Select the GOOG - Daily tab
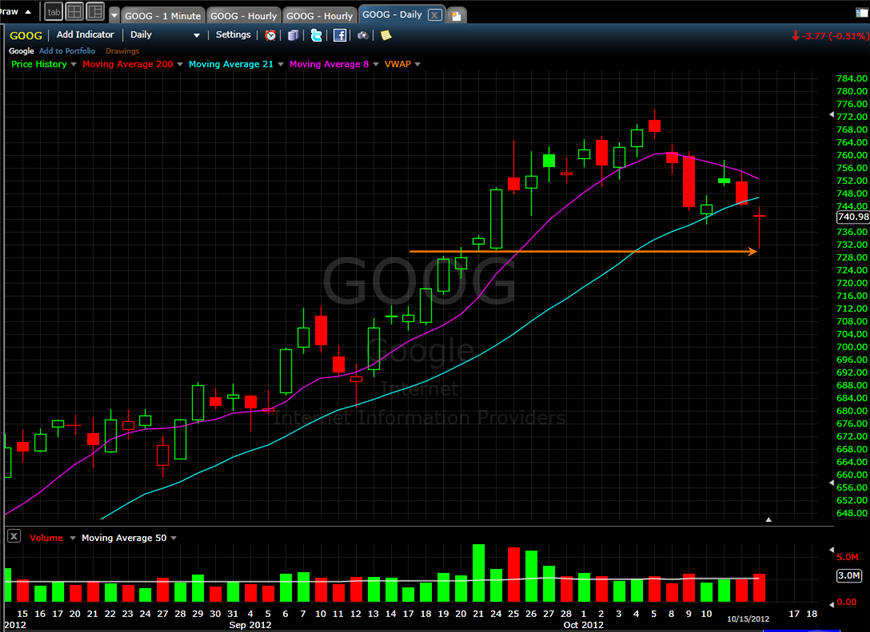 [x=392, y=14]
